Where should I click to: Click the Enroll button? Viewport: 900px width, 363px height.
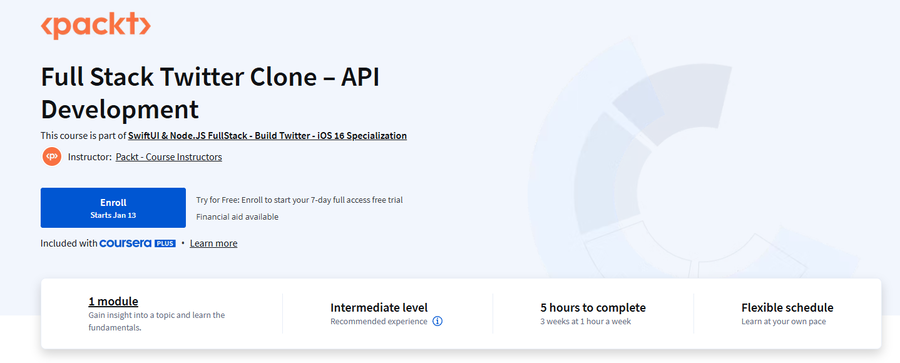tap(113, 208)
